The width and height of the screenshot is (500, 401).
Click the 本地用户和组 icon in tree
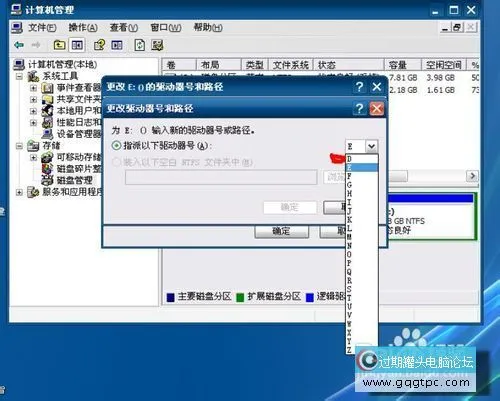point(47,111)
